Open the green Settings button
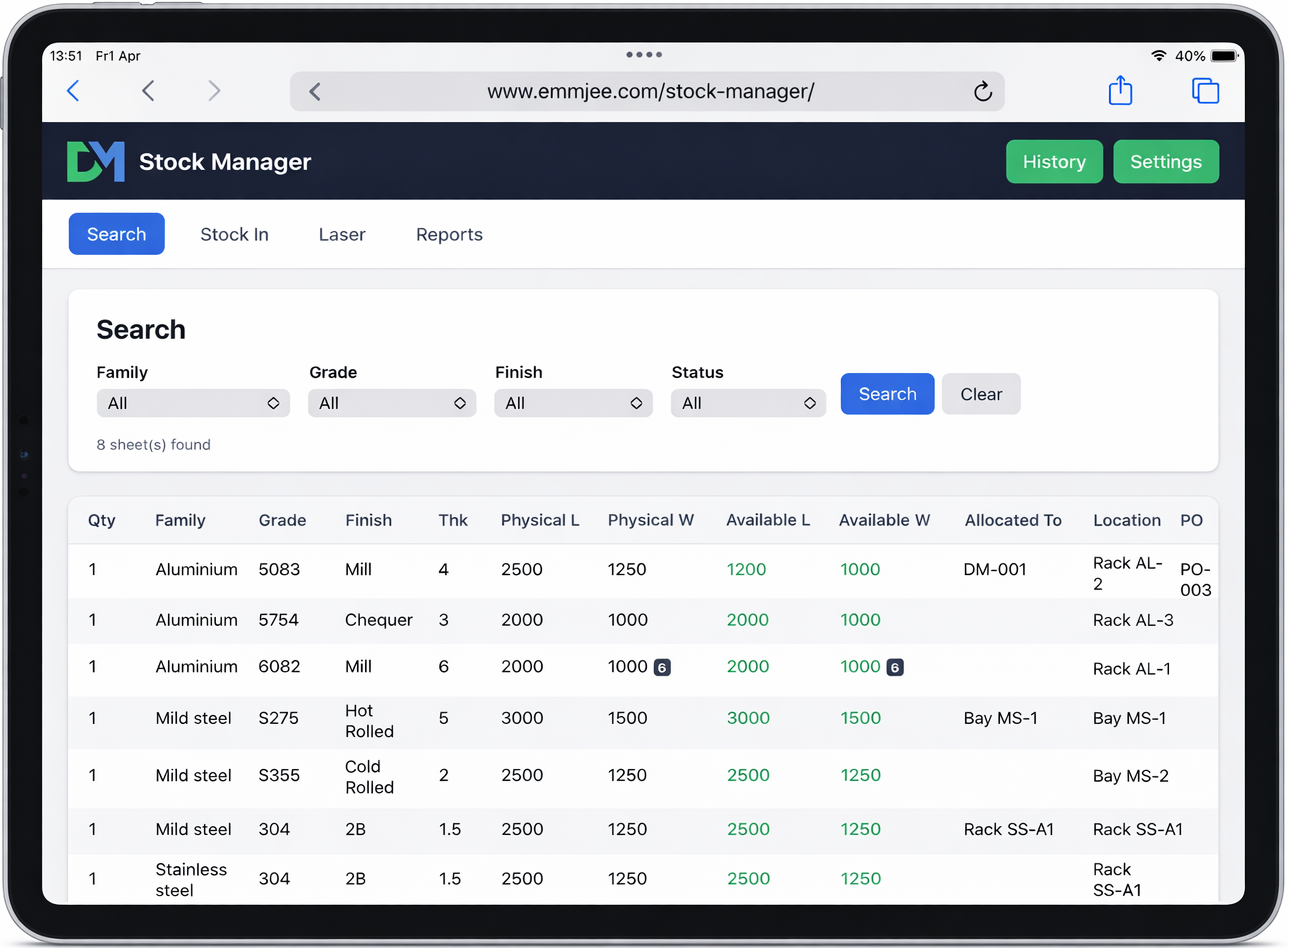Viewport: 1289px width, 948px height. (1166, 162)
